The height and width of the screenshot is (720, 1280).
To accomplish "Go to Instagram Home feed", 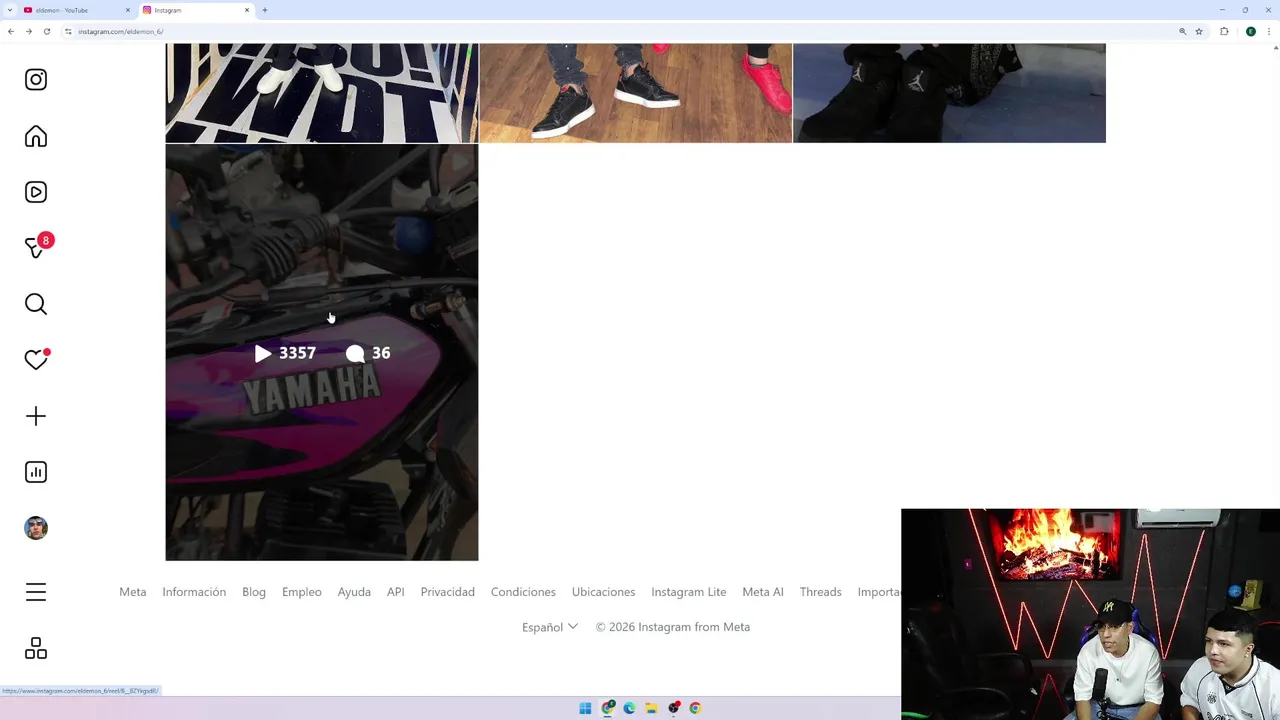I will tap(36, 136).
